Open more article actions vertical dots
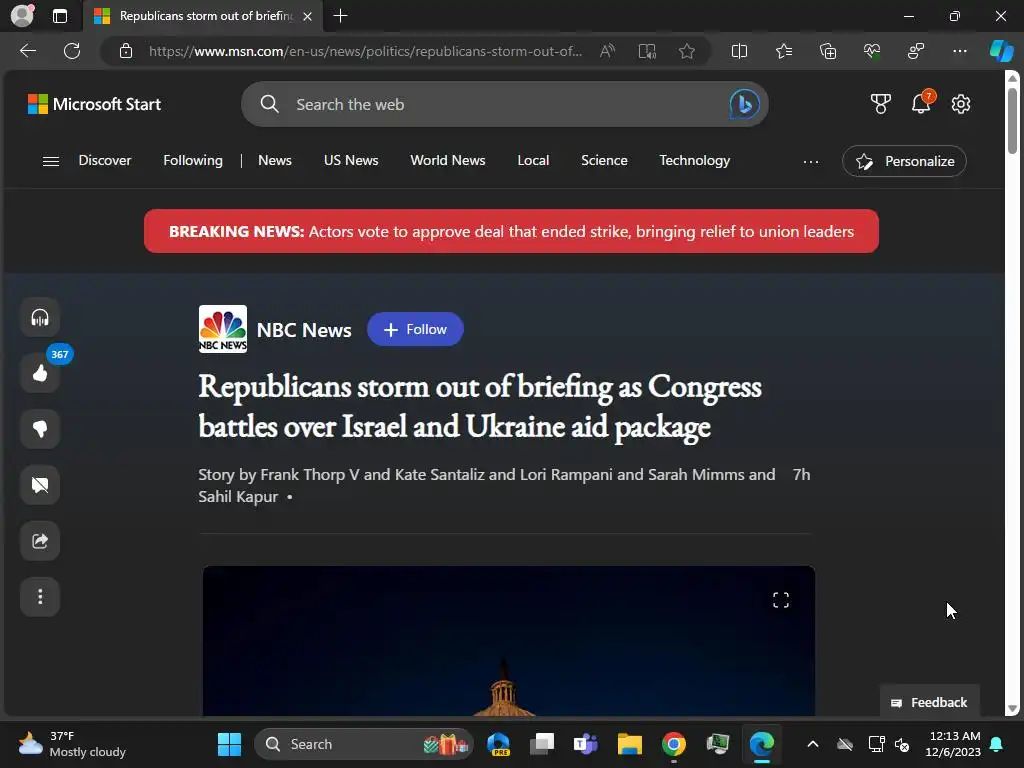 40,597
